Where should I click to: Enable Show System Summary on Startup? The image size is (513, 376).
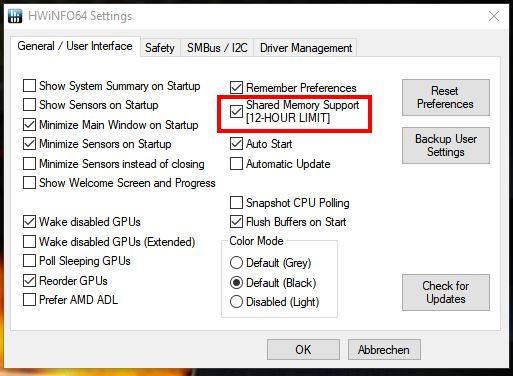[x=29, y=85]
